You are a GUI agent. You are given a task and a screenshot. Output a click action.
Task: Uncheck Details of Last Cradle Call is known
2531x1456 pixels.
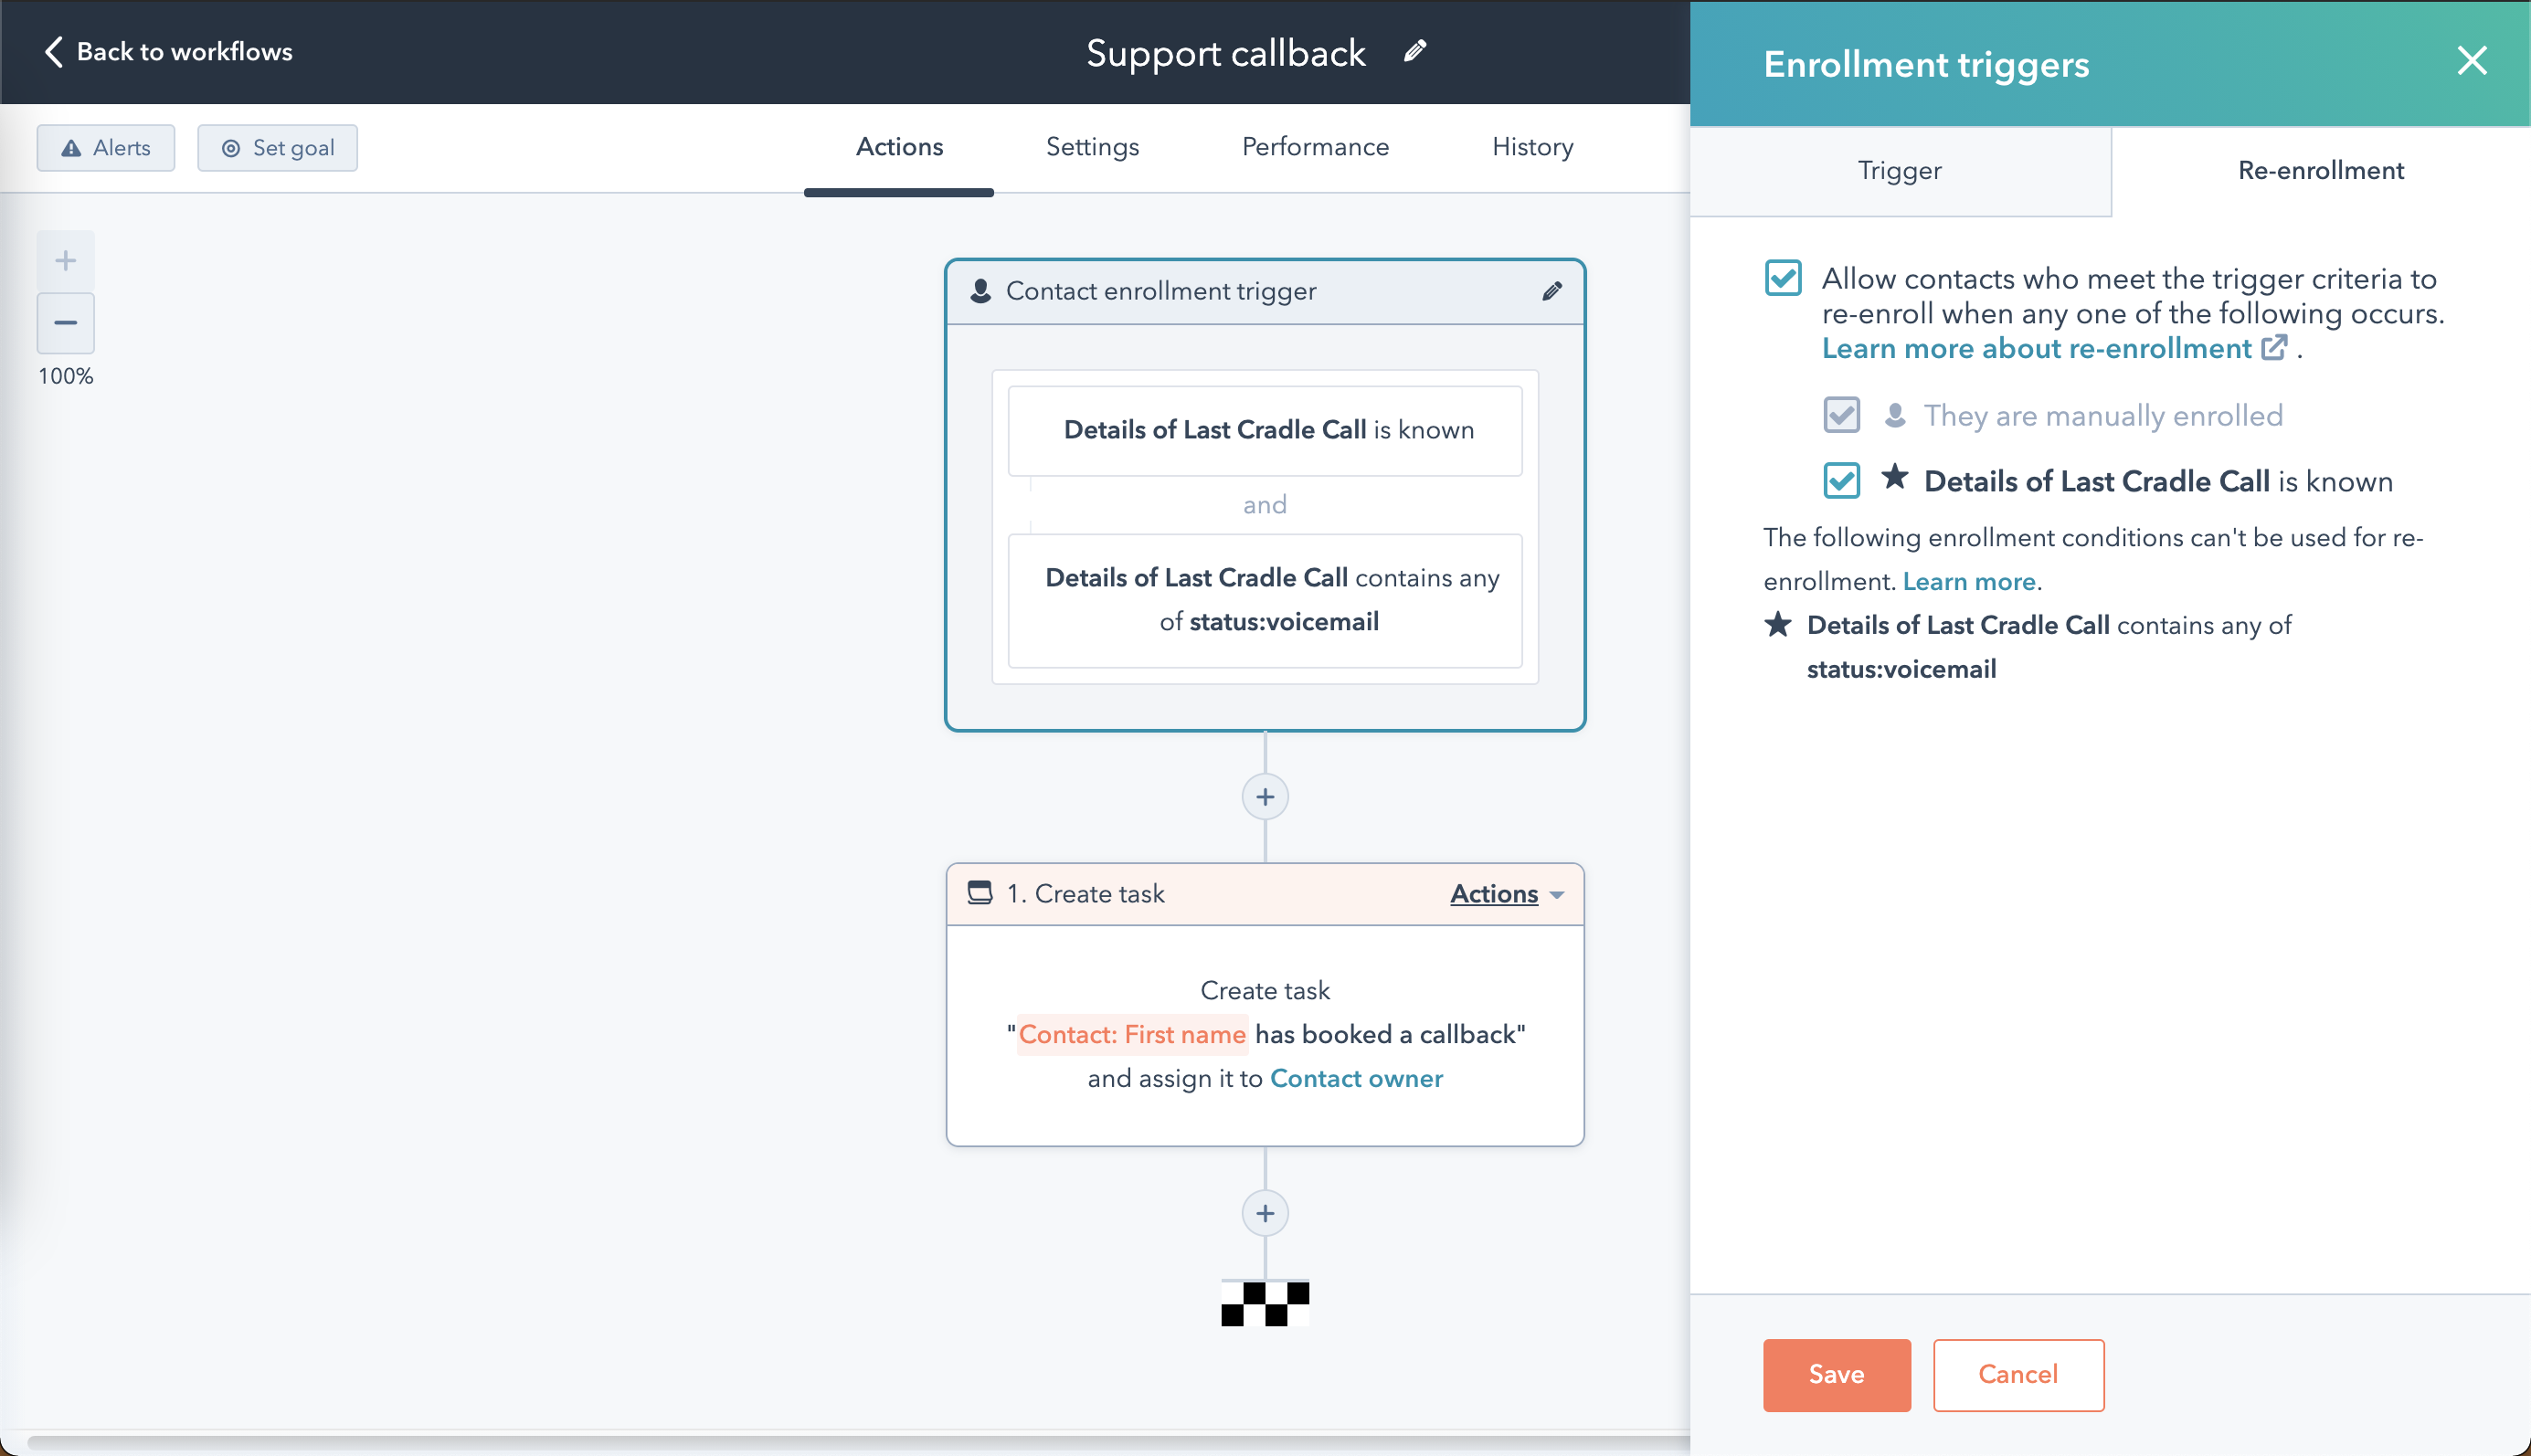click(x=1841, y=481)
